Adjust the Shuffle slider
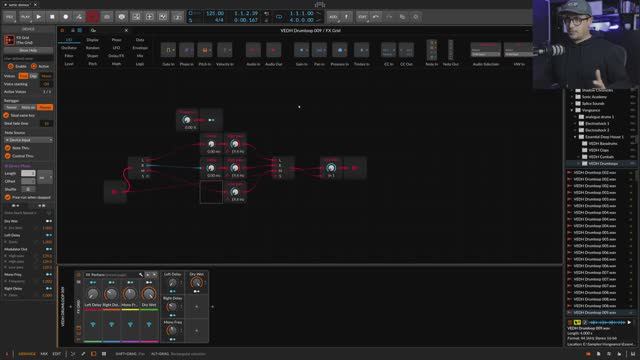The height and width of the screenshot is (360, 640). [x=28, y=189]
